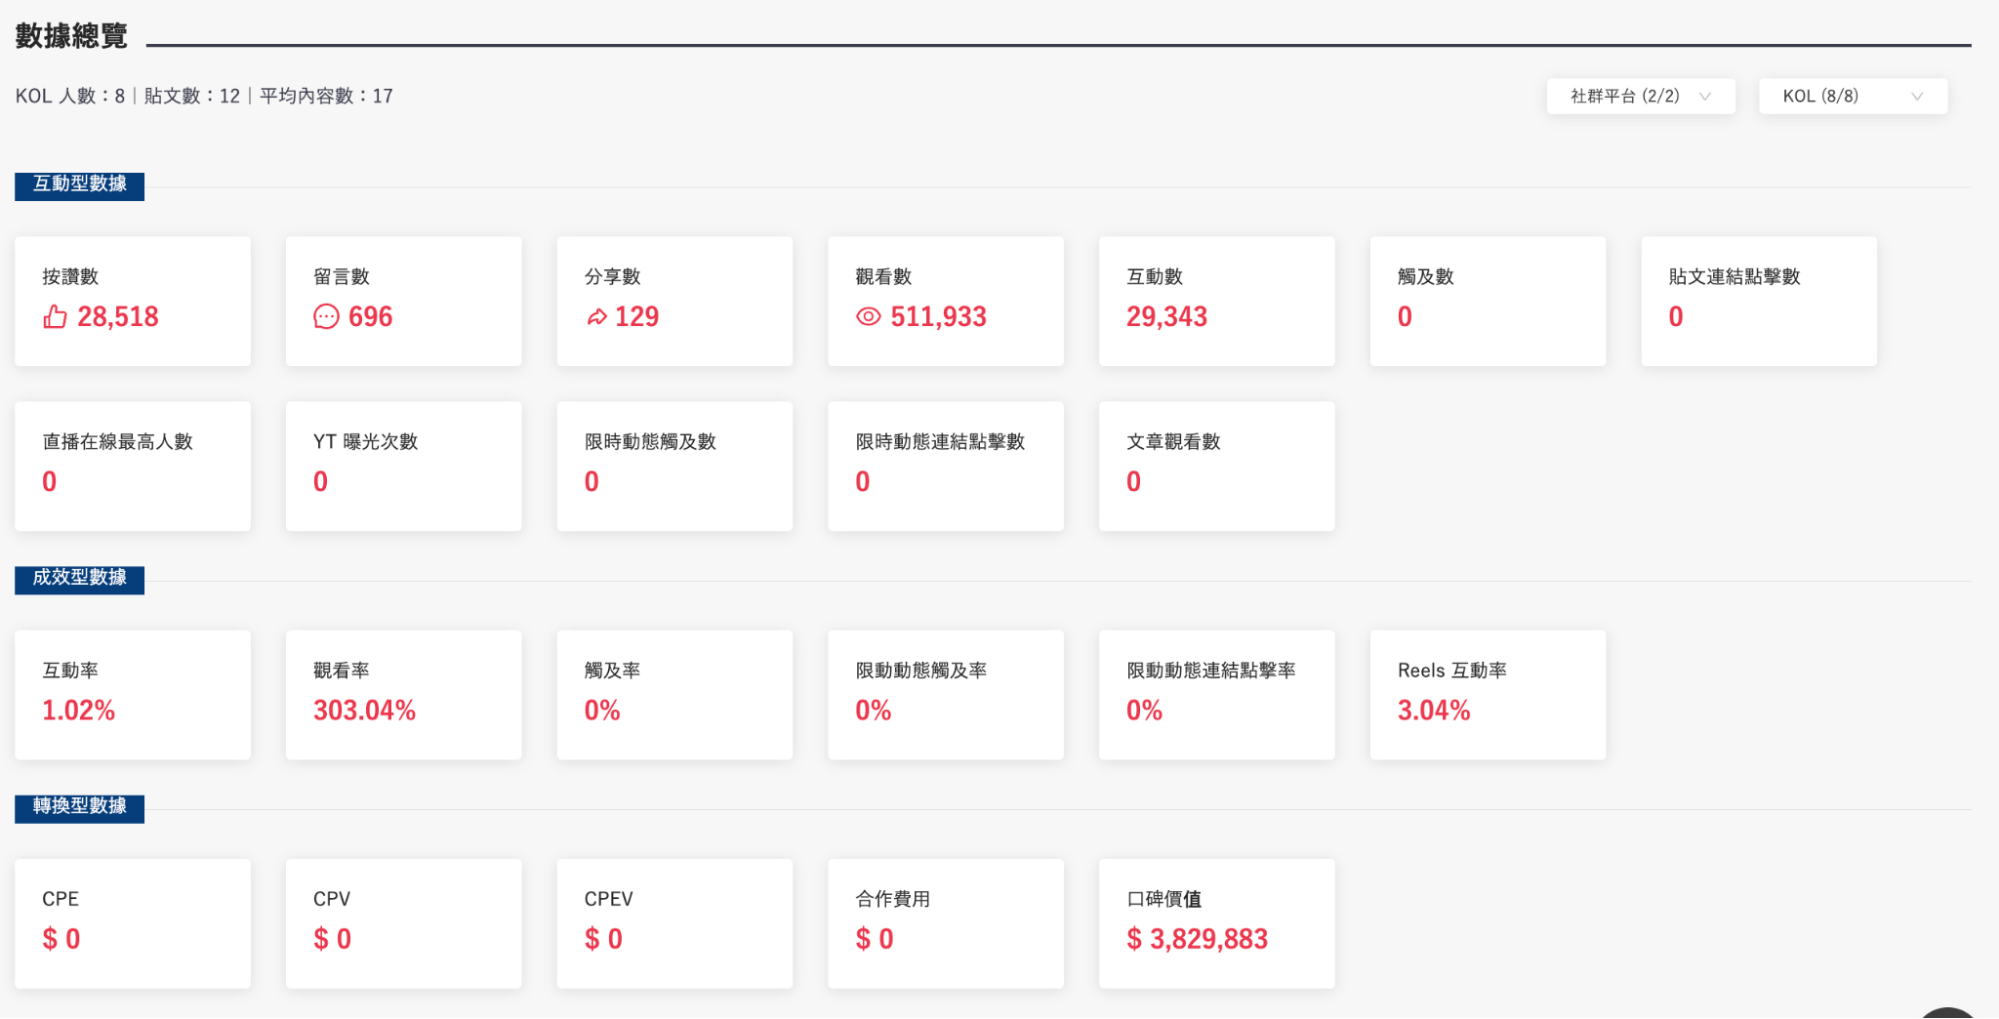Click the 互動率 card label
The height and width of the screenshot is (1019, 1999).
[x=70, y=671]
